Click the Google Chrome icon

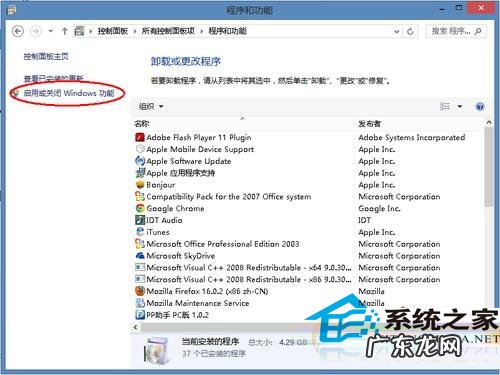click(140, 208)
